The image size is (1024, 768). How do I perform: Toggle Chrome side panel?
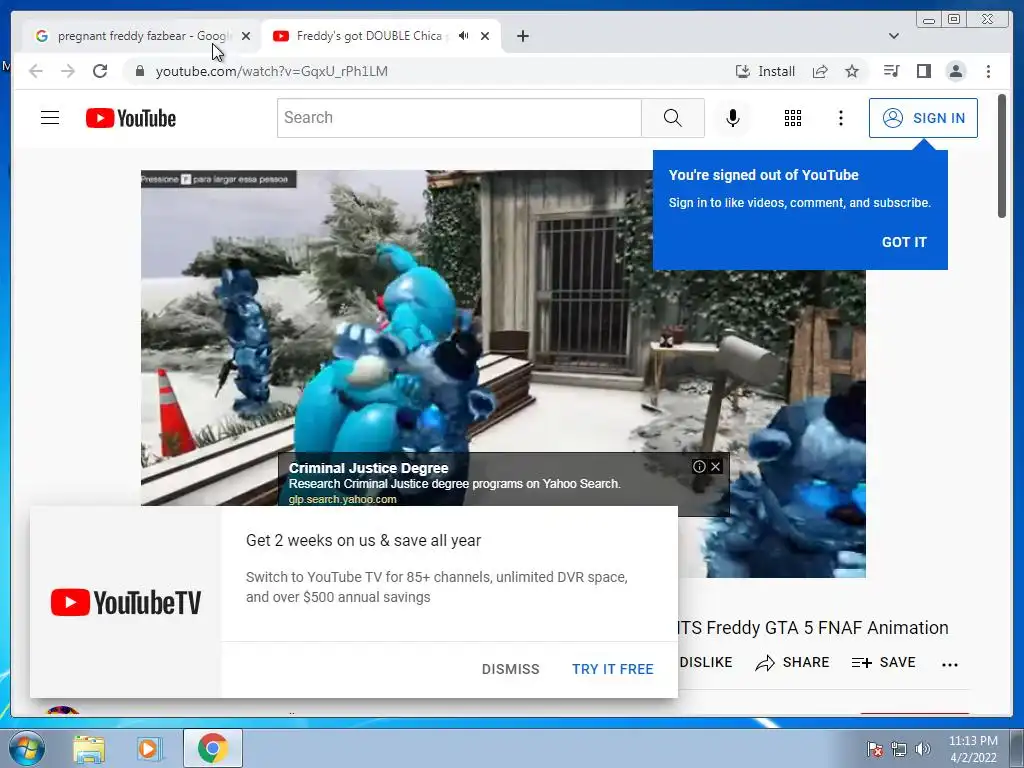coord(923,71)
